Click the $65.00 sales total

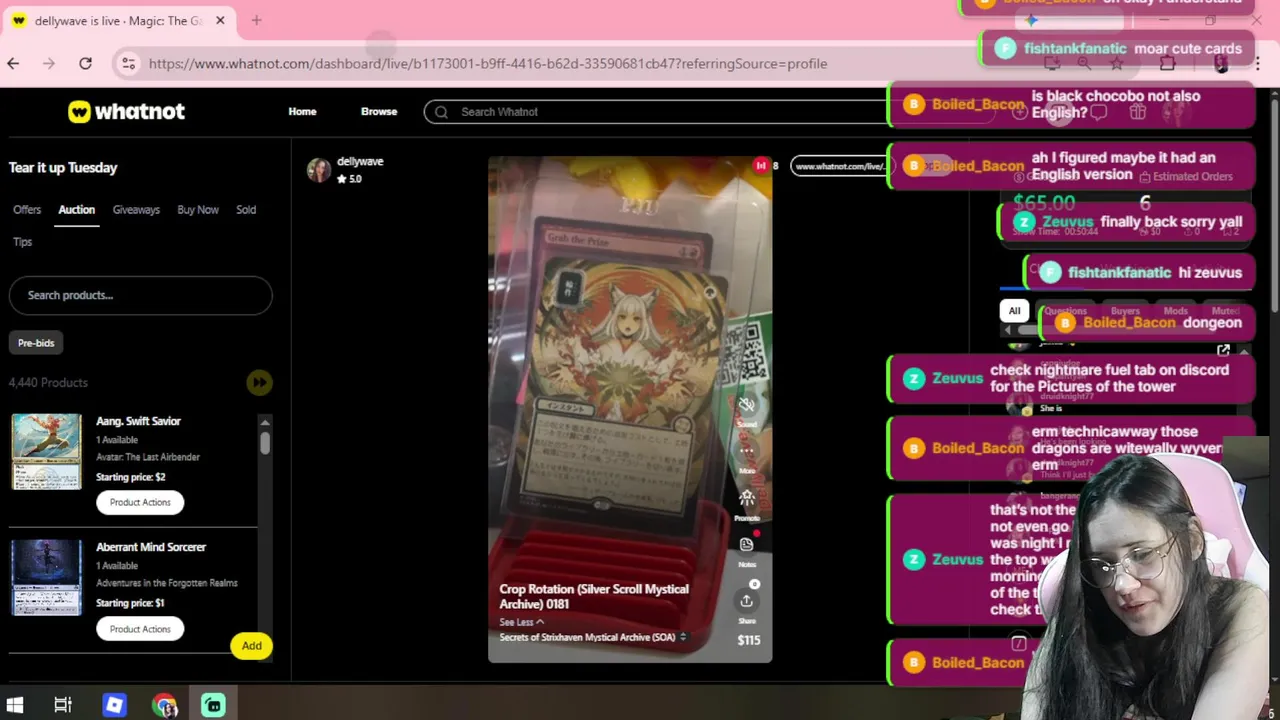[1044, 204]
